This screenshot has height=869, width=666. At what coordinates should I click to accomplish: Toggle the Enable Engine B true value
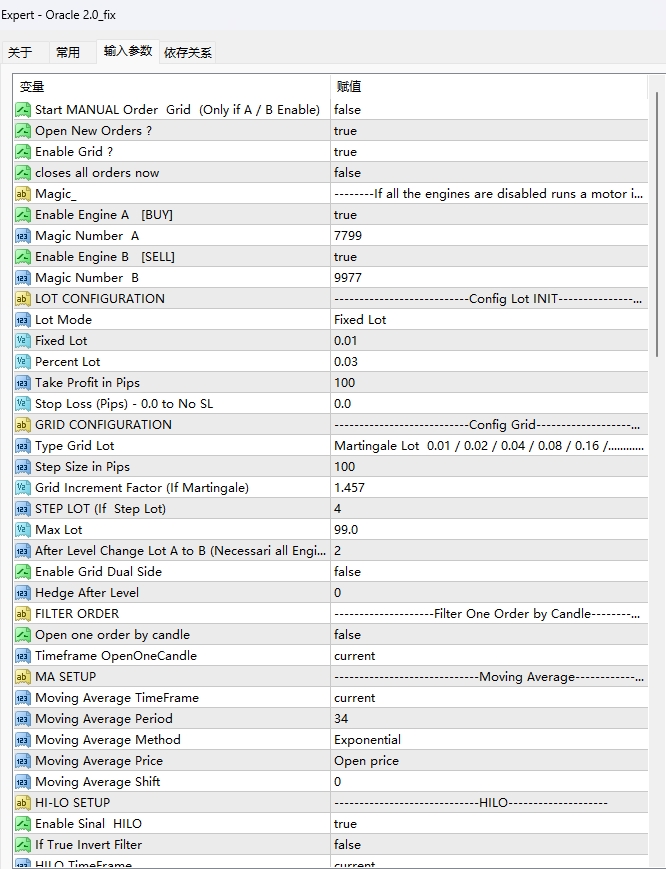click(x=489, y=257)
